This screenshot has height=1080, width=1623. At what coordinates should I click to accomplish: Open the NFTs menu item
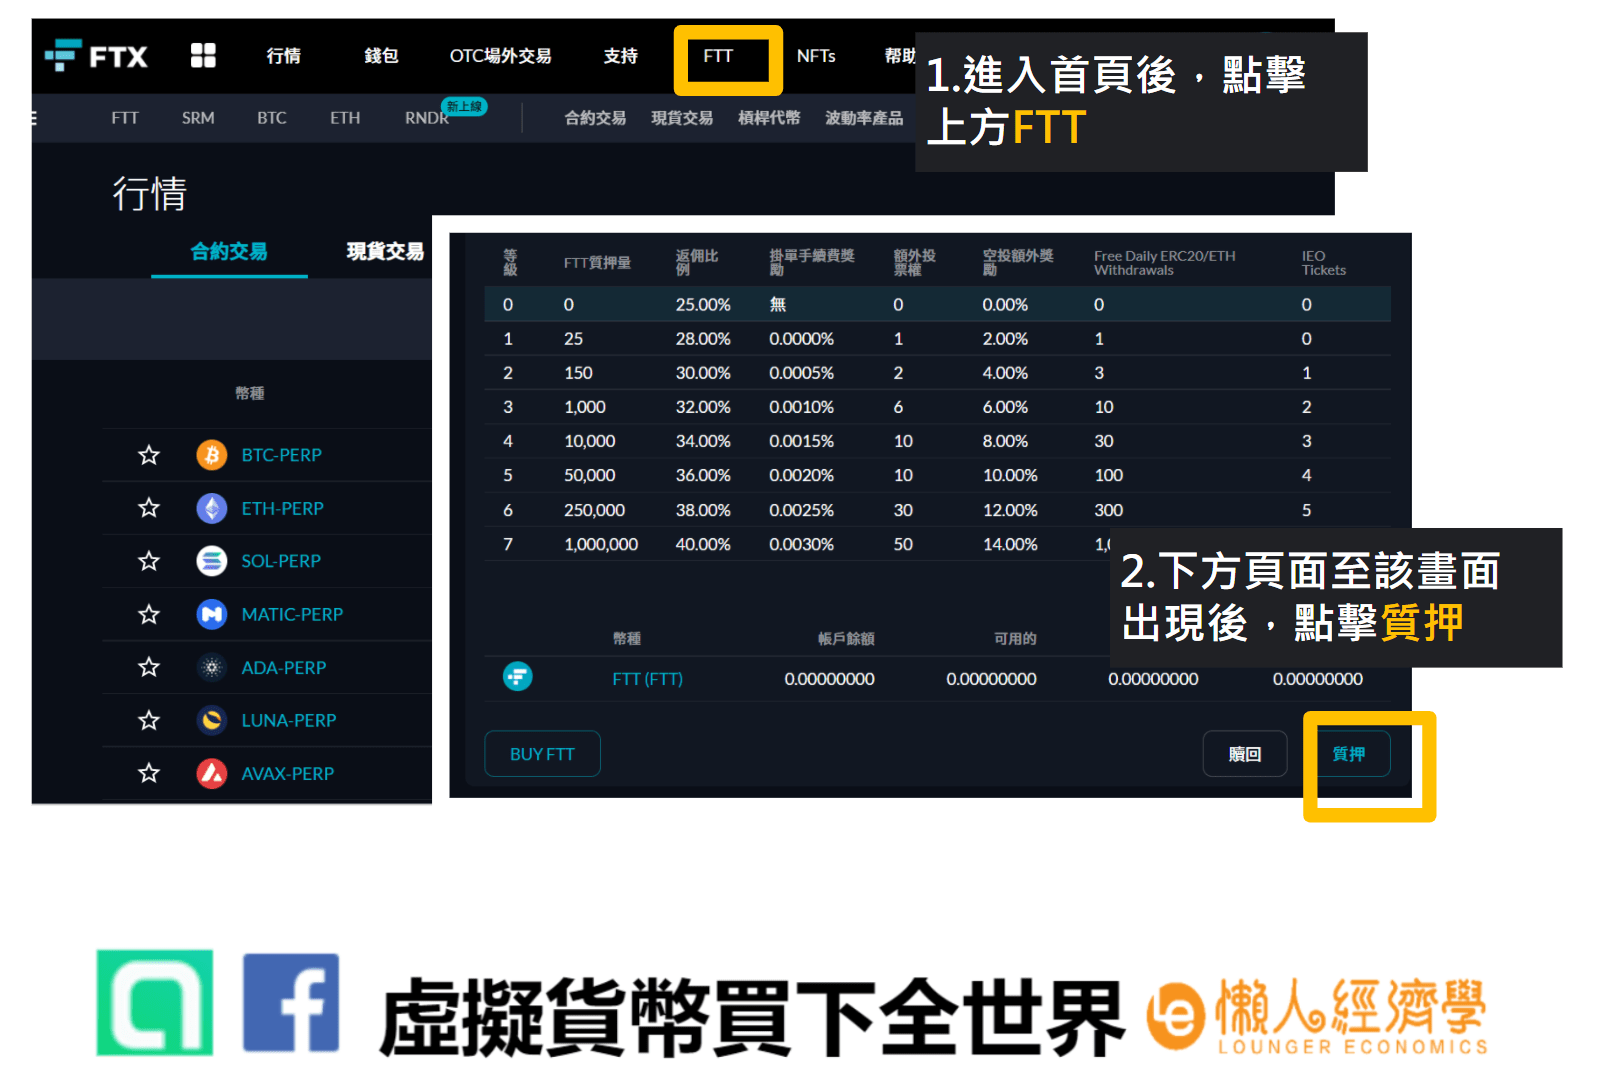click(x=816, y=56)
